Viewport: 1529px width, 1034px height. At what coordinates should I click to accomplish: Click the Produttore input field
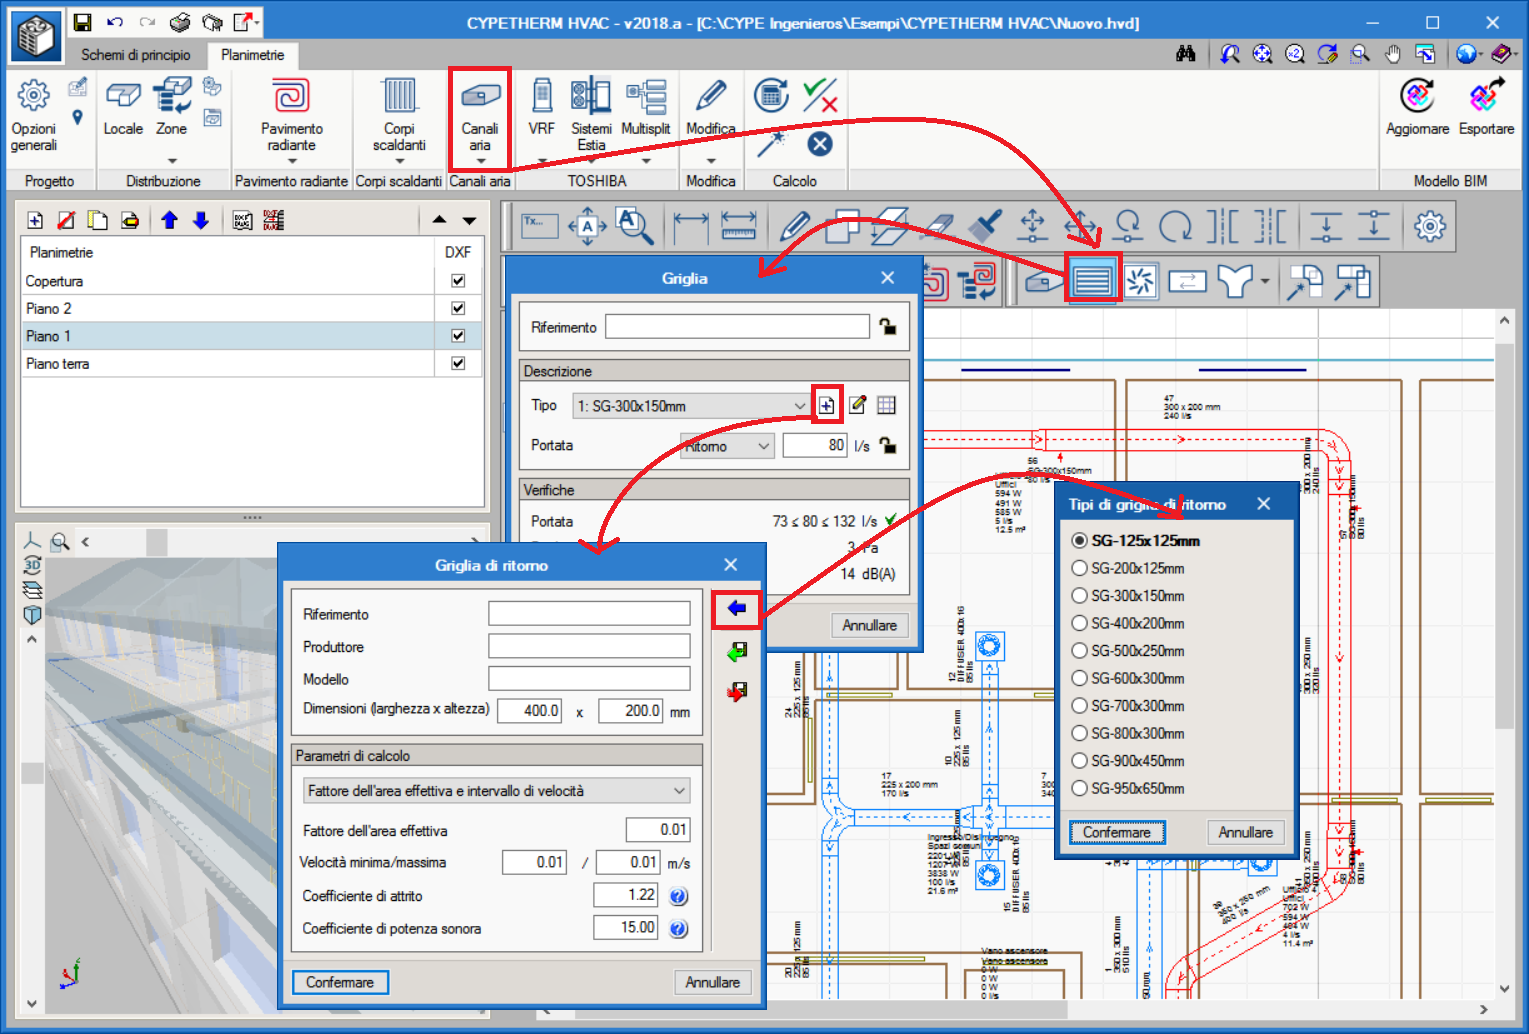[x=589, y=646]
